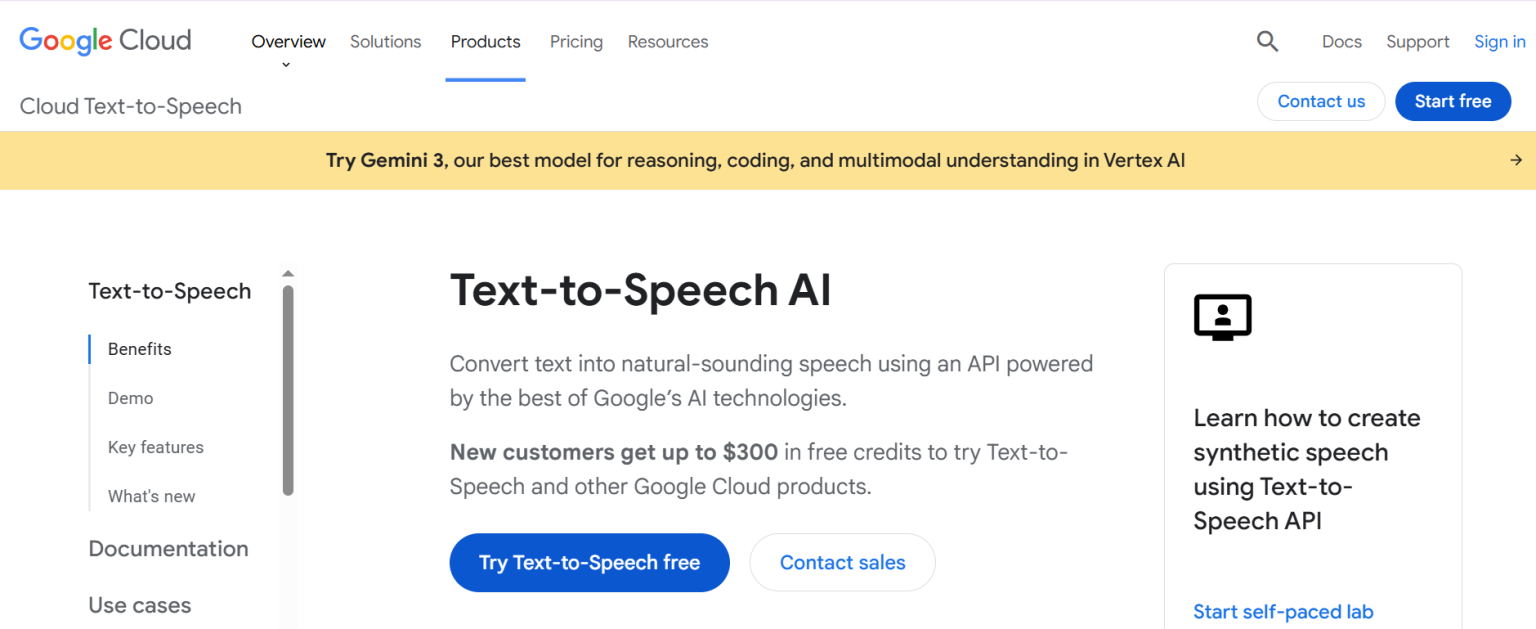Go to the Pricing page
Image resolution: width=1536 pixels, height=629 pixels.
[576, 42]
